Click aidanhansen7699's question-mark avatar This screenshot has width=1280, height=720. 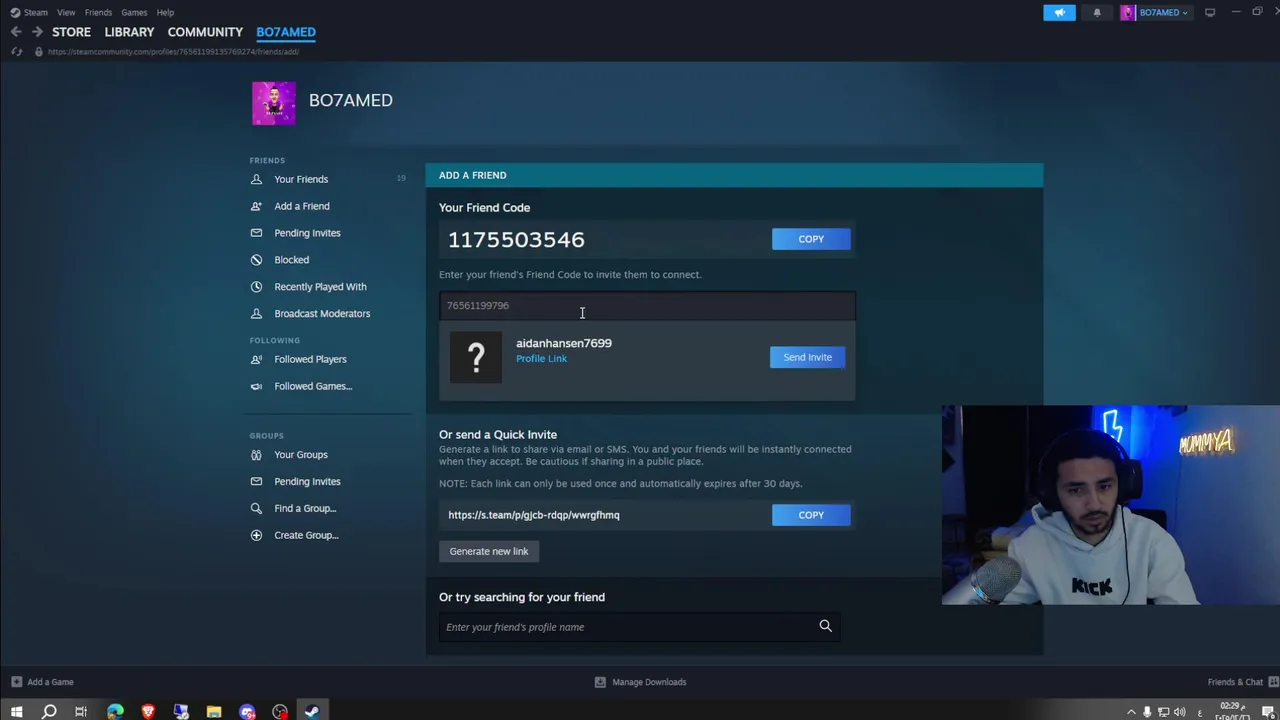point(476,357)
